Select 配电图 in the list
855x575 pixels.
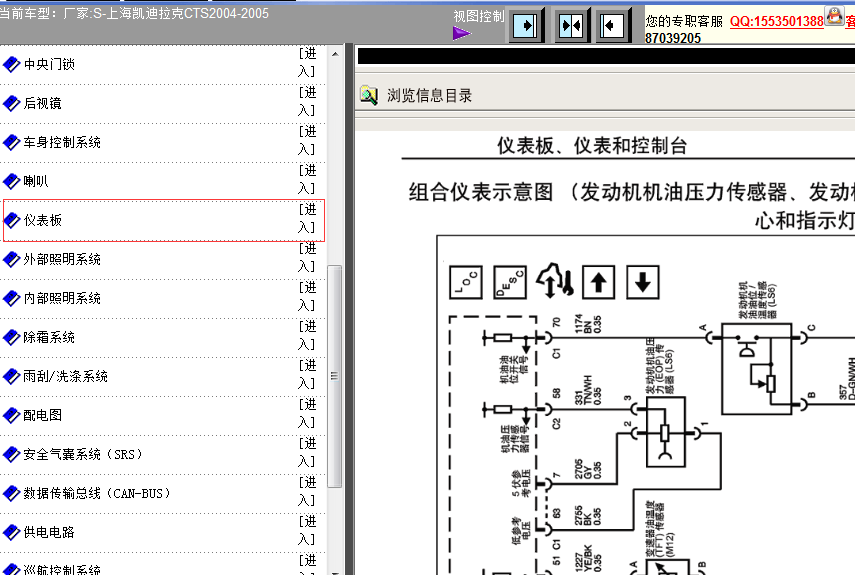pyautogui.click(x=43, y=415)
